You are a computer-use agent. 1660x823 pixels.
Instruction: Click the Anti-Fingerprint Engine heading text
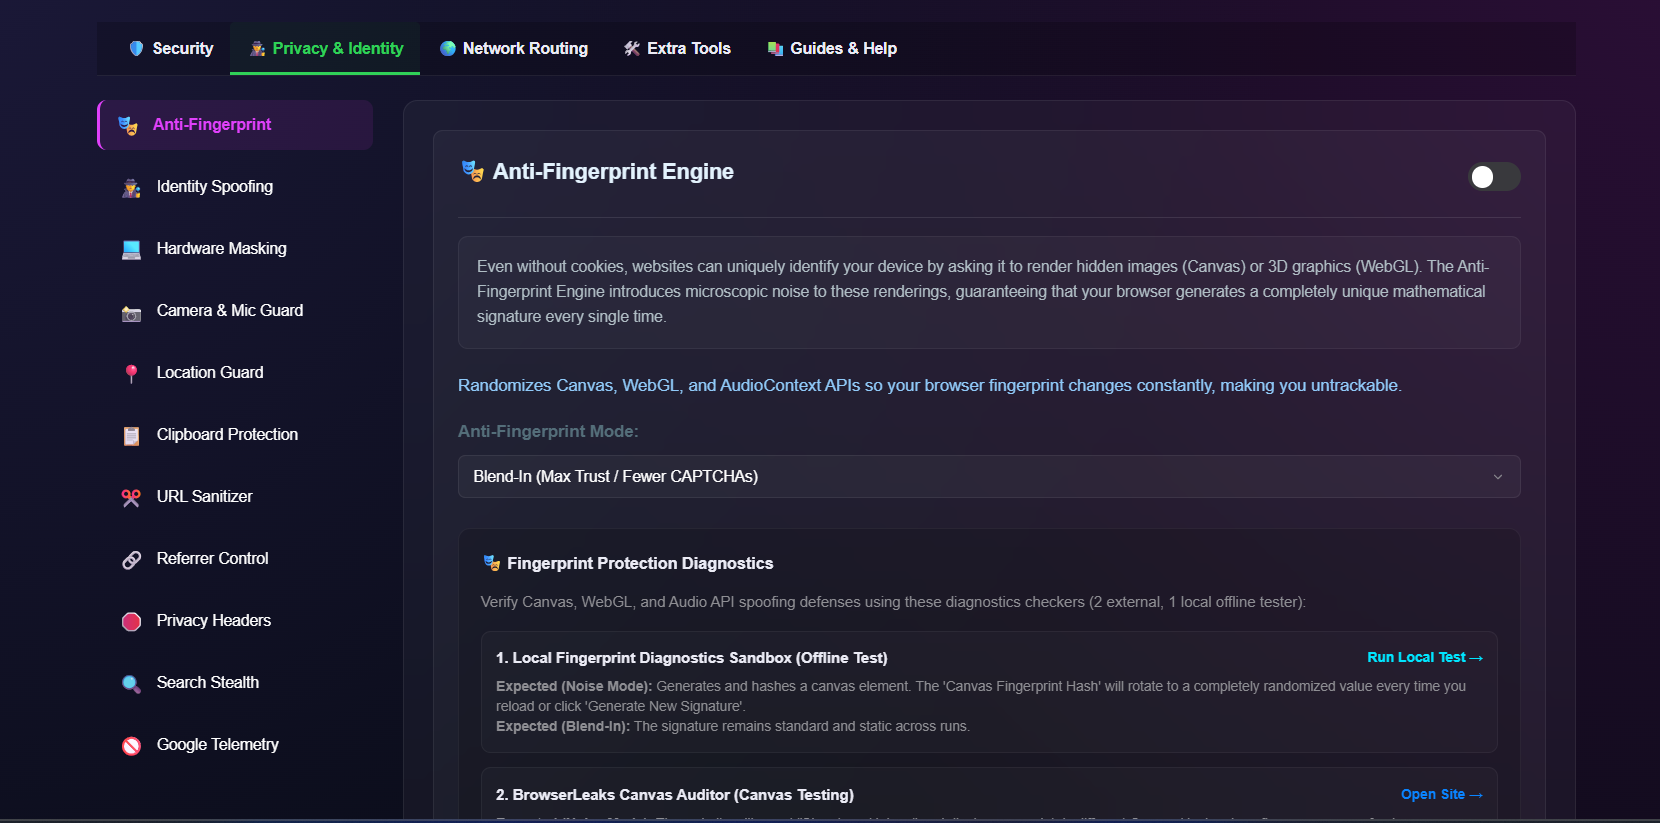coord(613,171)
